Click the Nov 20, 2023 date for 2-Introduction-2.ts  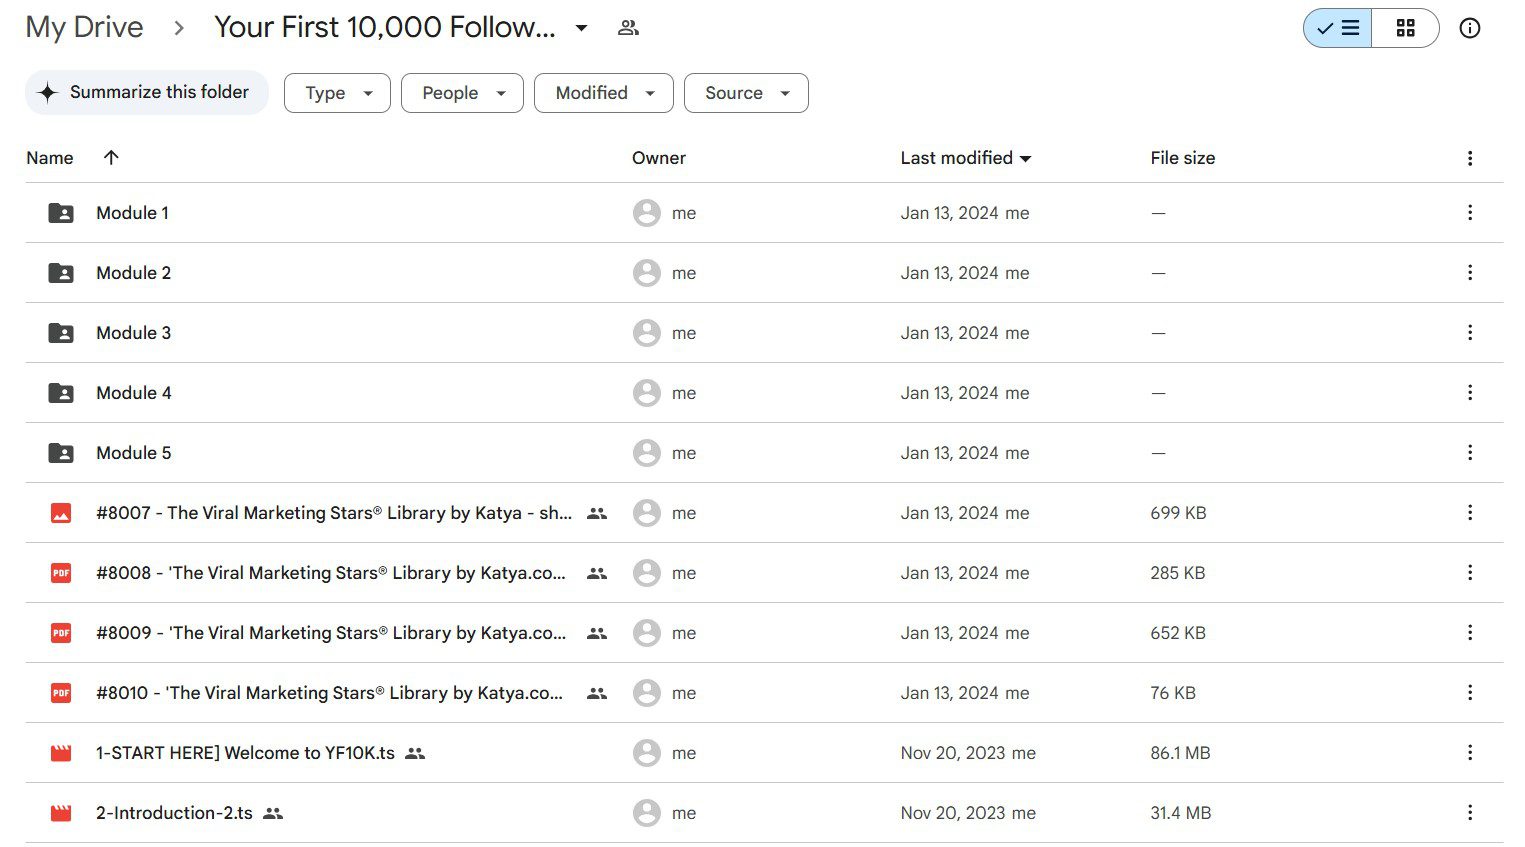pyautogui.click(x=953, y=813)
